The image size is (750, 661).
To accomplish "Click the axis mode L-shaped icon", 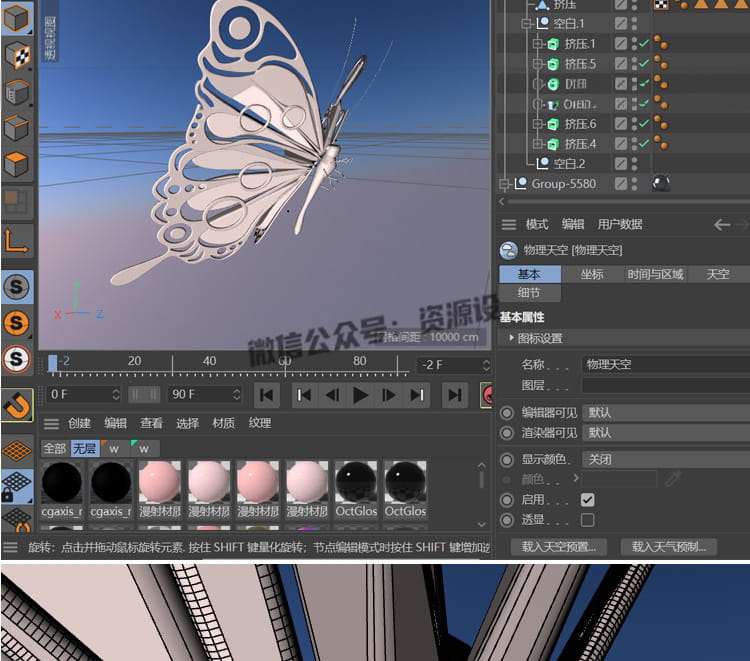I will tap(17, 240).
